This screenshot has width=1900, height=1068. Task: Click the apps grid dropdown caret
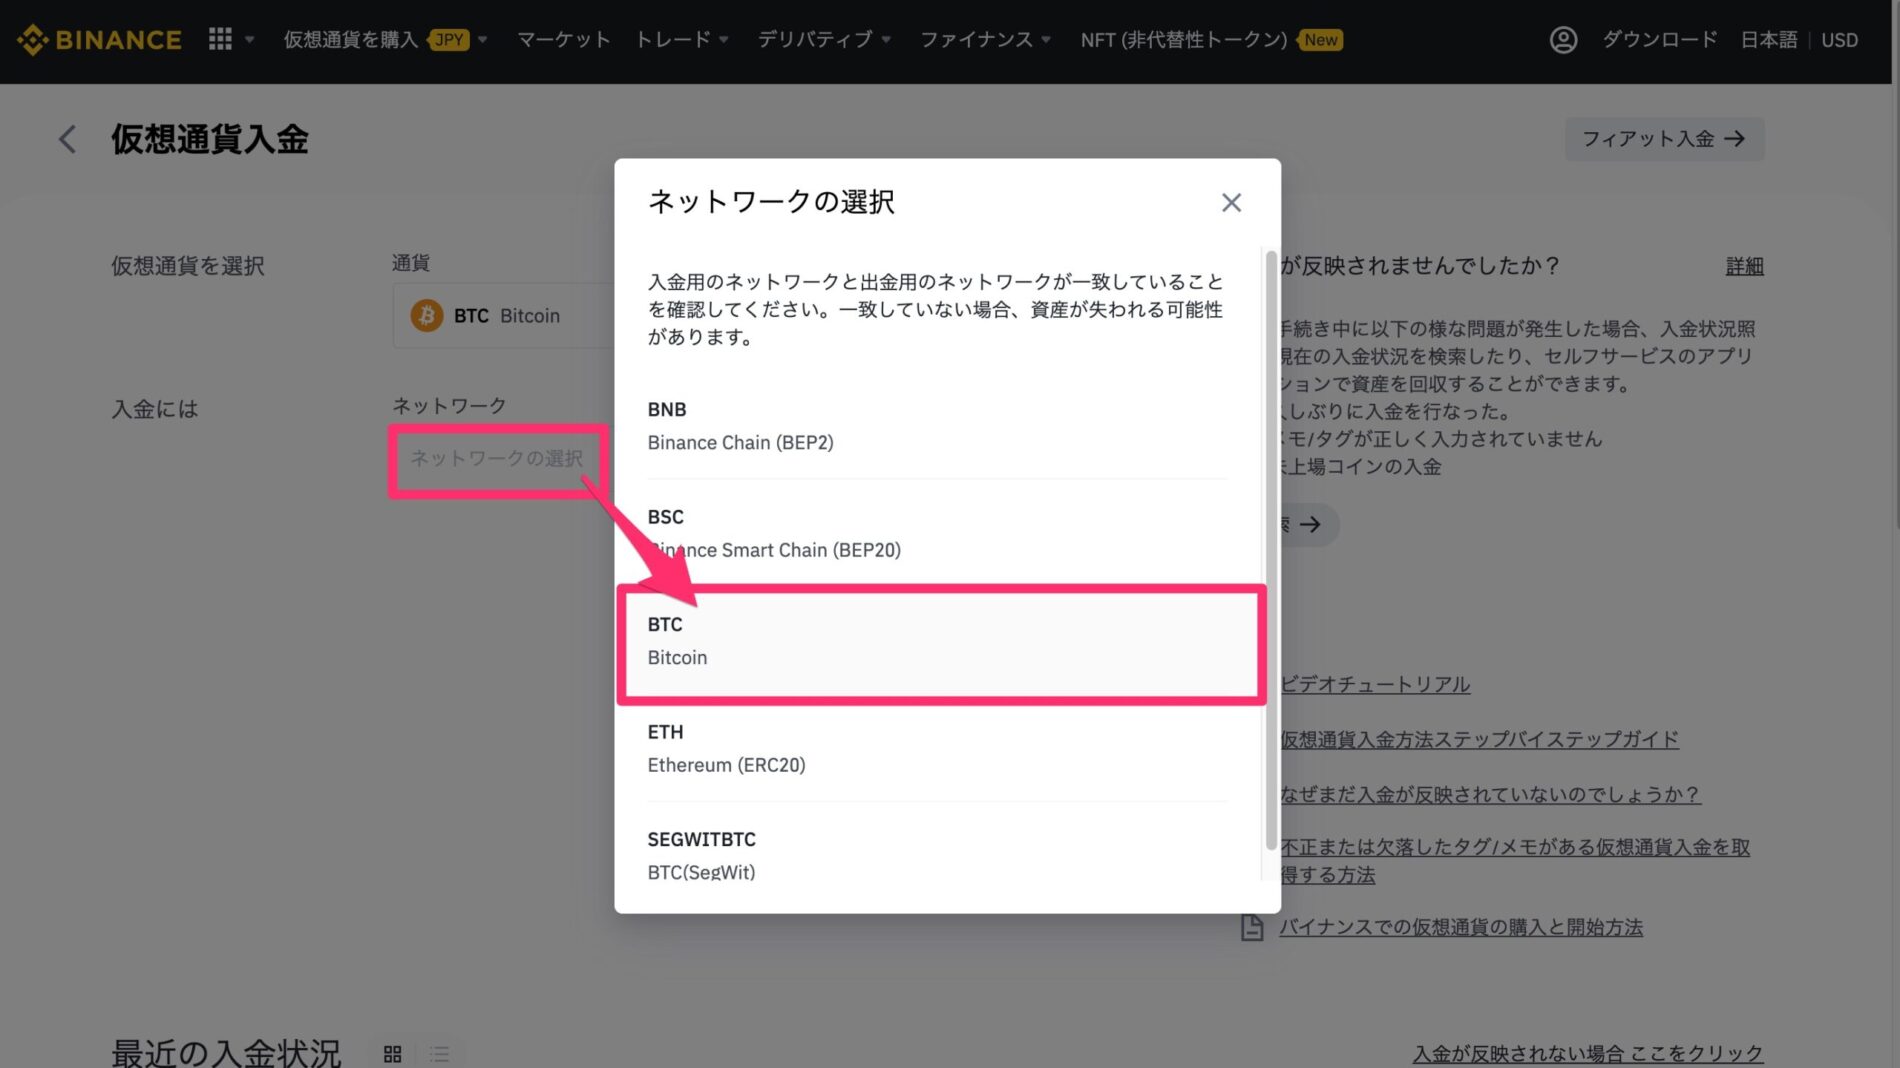point(250,40)
